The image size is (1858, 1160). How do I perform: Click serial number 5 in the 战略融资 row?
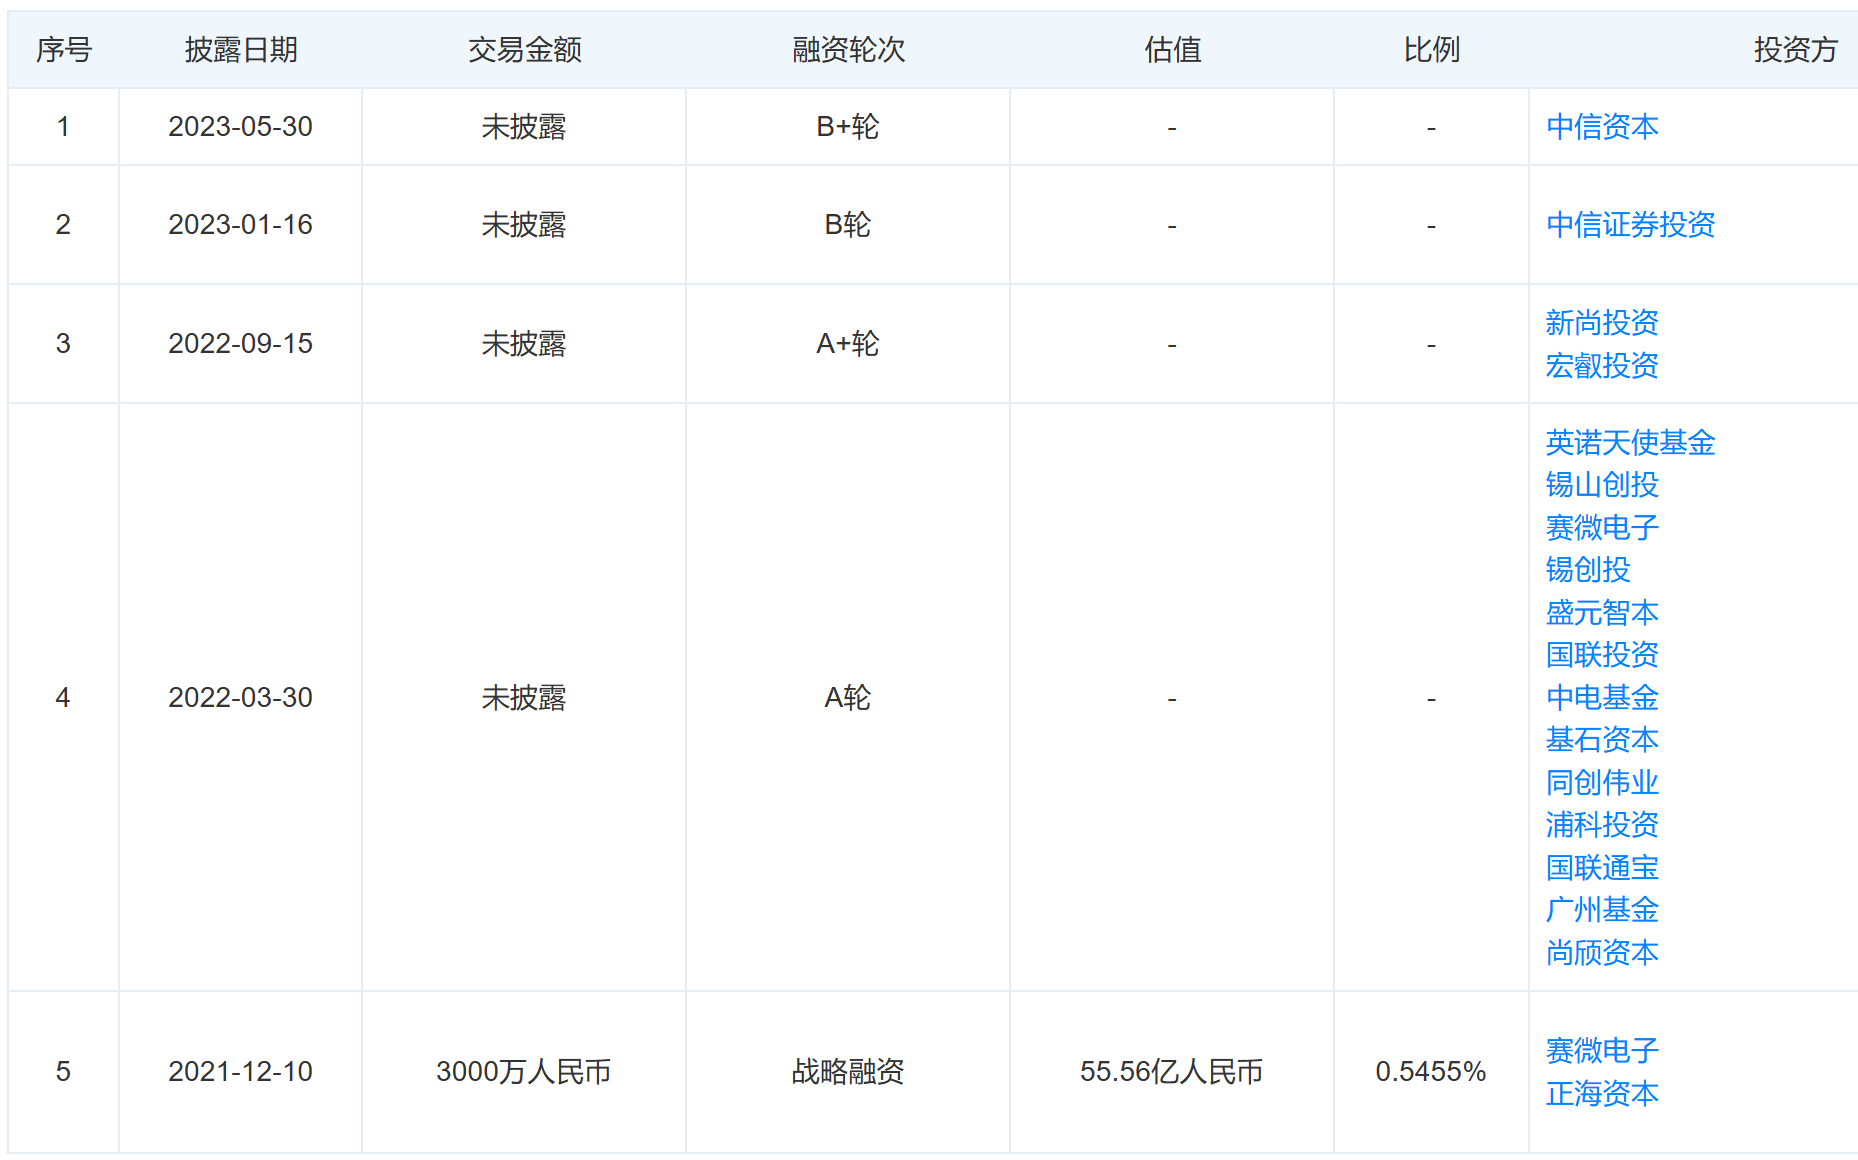point(63,1072)
